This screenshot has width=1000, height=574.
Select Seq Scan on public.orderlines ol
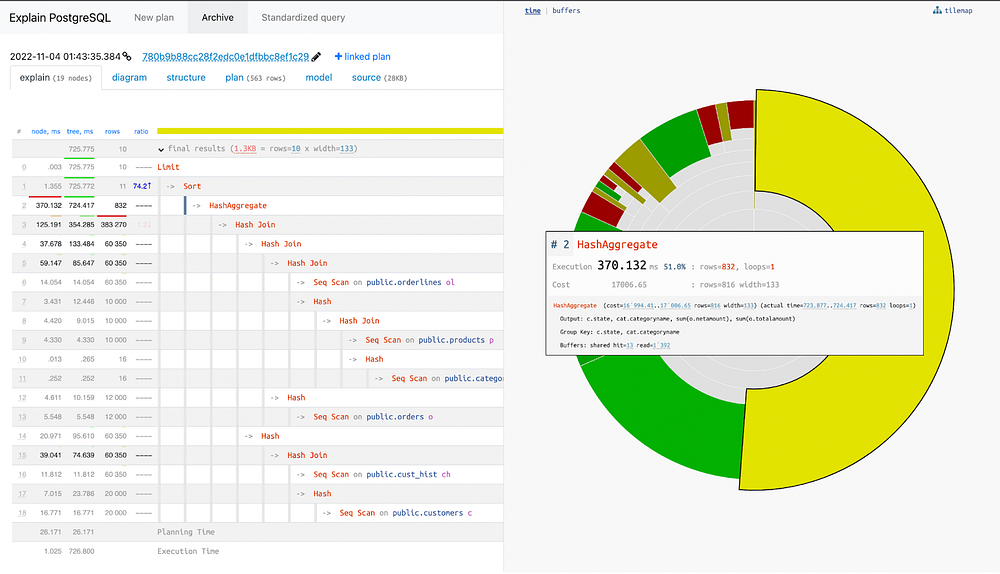[384, 282]
